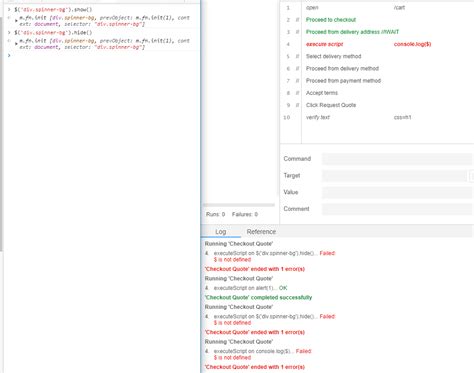
Task: Select the 'Proceed from delivery method' step
Action: click(342, 69)
